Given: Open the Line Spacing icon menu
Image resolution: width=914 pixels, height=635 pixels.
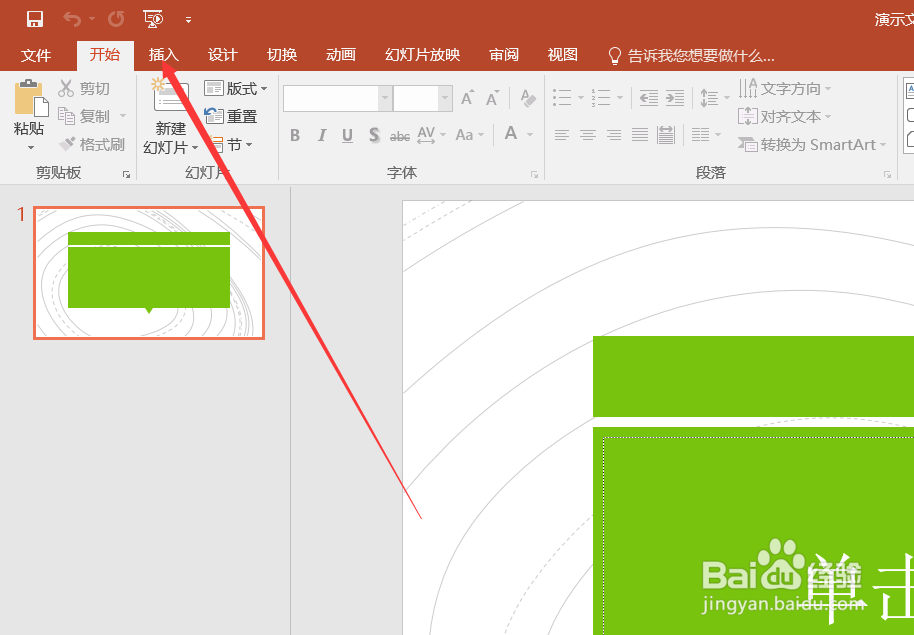Looking at the screenshot, I should pyautogui.click(x=714, y=97).
